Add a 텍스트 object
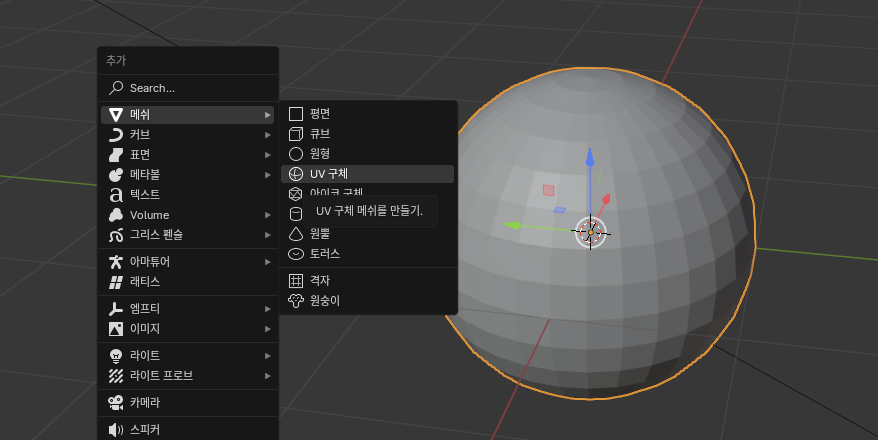This screenshot has width=878, height=440. pos(188,195)
